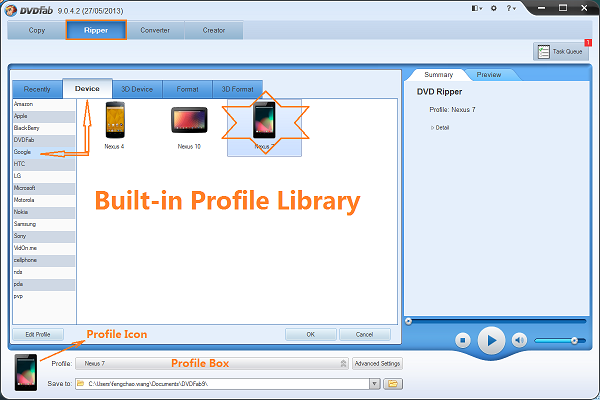Viewport: 600px width, 400px height.
Task: Select the Nexus 4 device profile
Action: click(x=115, y=125)
